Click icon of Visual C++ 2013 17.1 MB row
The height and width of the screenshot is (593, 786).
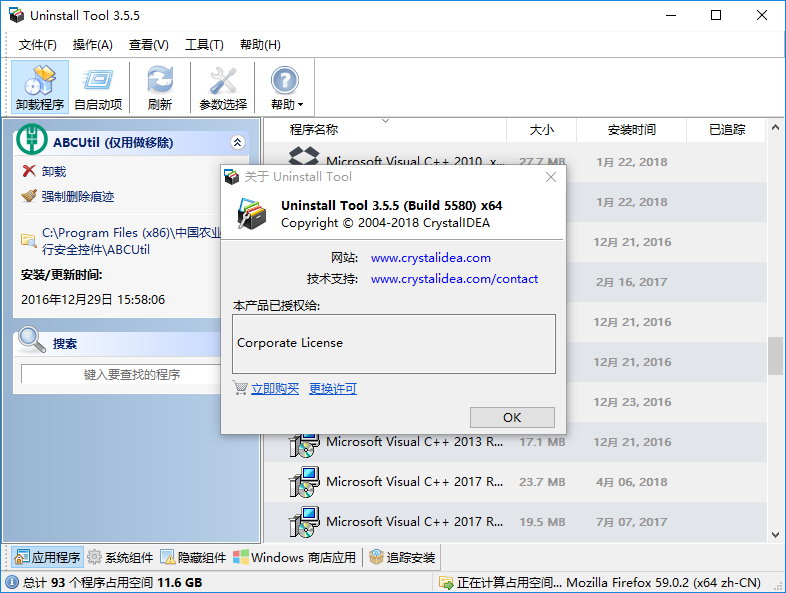304,446
